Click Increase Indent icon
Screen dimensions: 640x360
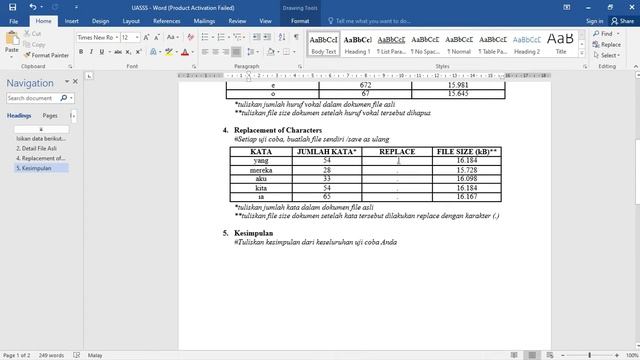point(267,38)
